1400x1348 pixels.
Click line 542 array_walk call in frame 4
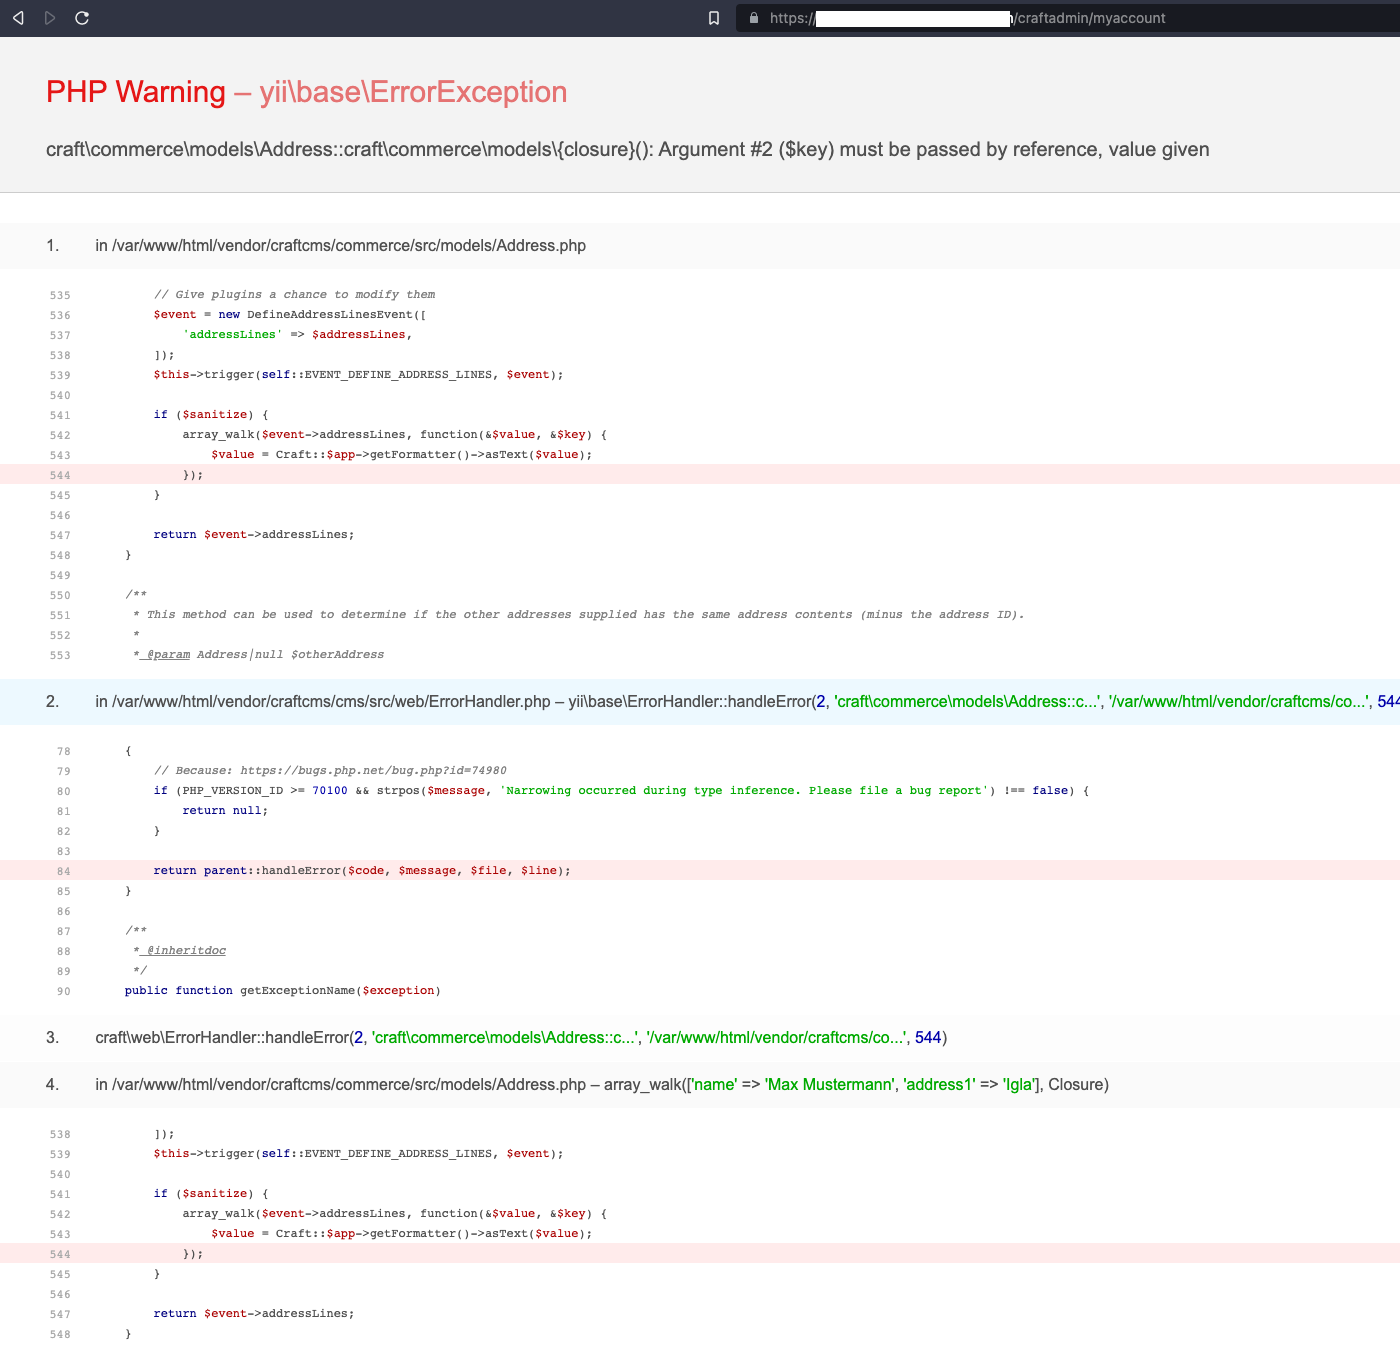[395, 1214]
